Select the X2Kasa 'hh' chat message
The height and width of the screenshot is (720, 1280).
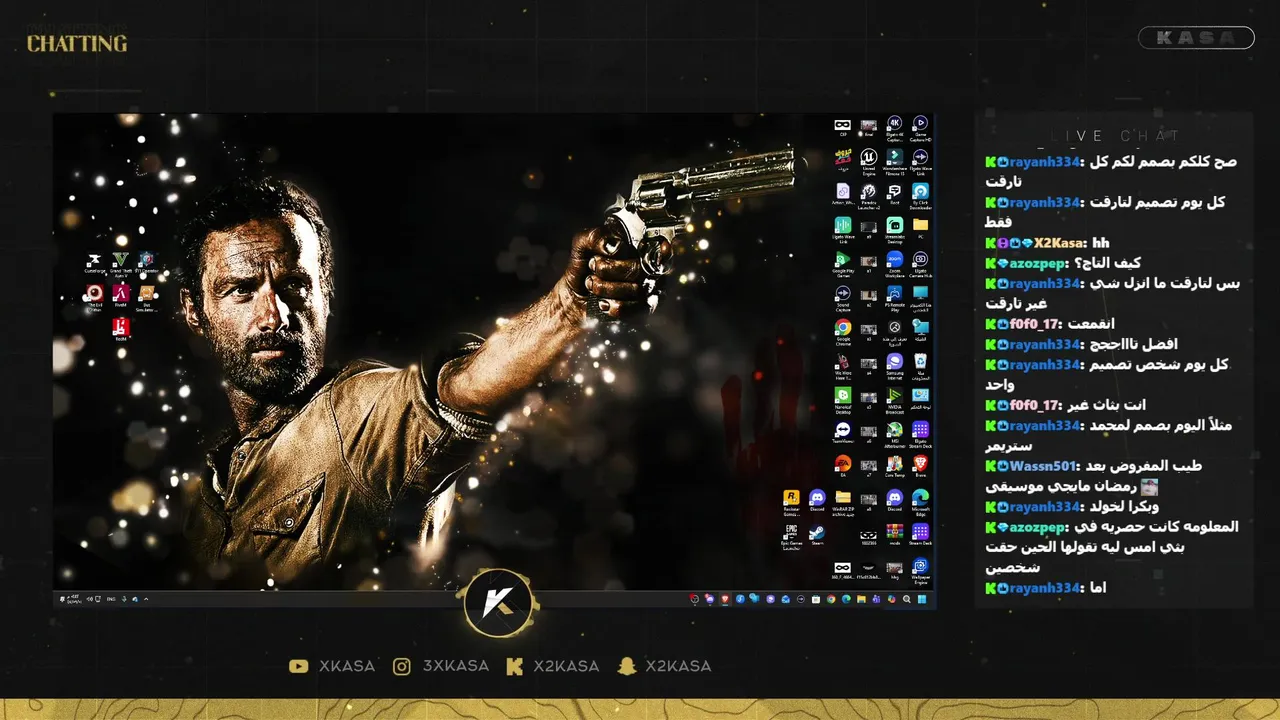tap(1048, 243)
